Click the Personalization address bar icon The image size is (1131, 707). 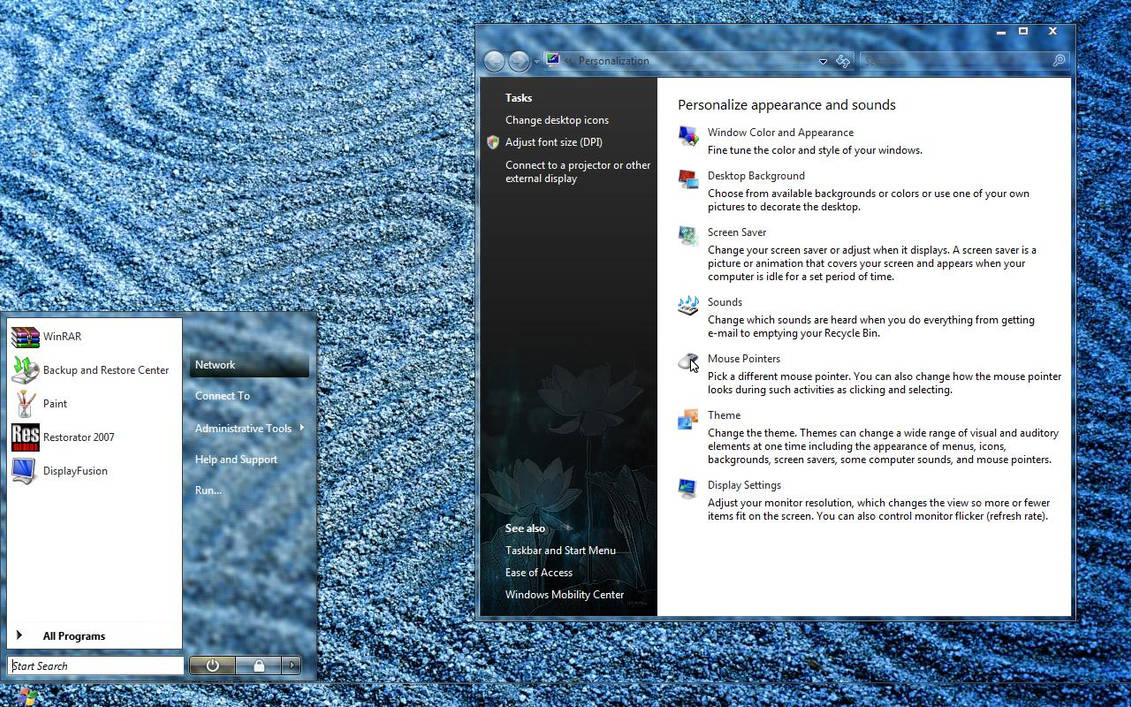pyautogui.click(x=553, y=60)
